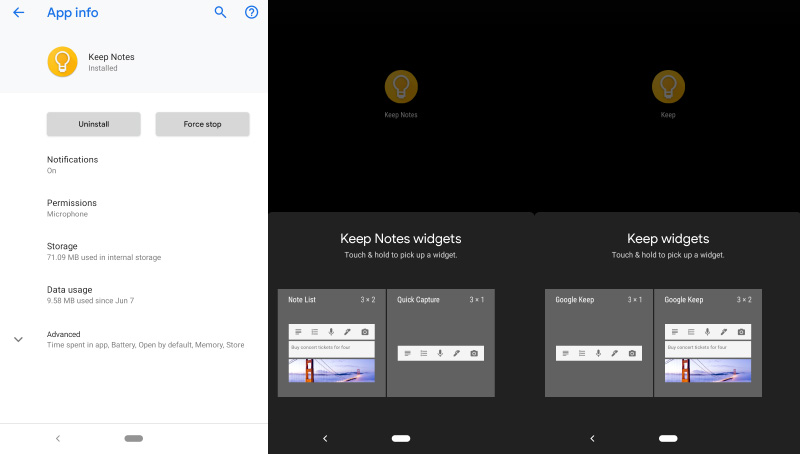
Task: Tap list icon in Google Keep 3×2 widget
Action: point(691,332)
